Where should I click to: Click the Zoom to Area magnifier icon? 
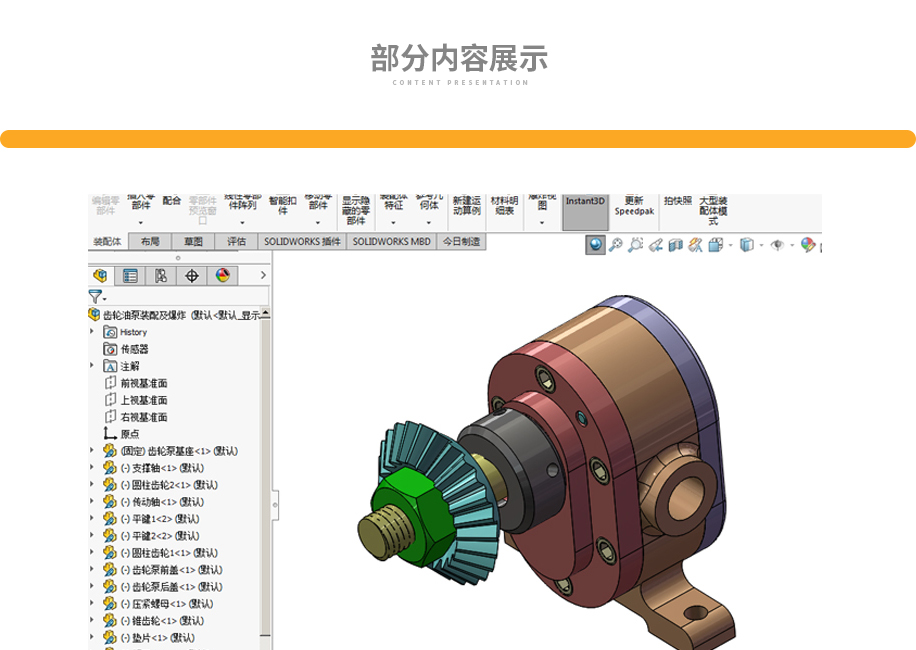pos(615,245)
